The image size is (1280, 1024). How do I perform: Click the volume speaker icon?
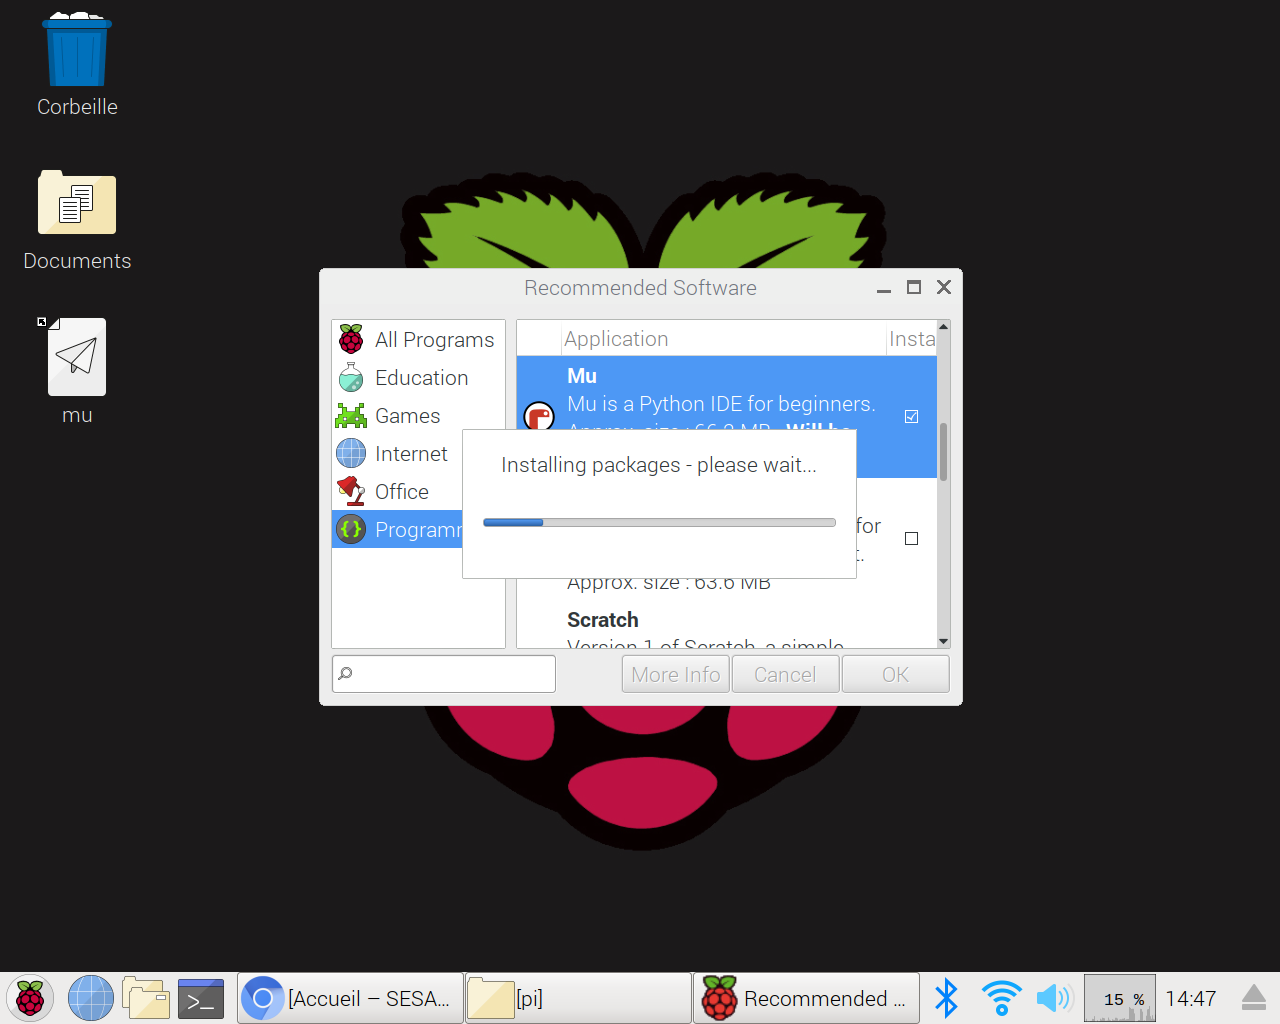(x=1054, y=998)
